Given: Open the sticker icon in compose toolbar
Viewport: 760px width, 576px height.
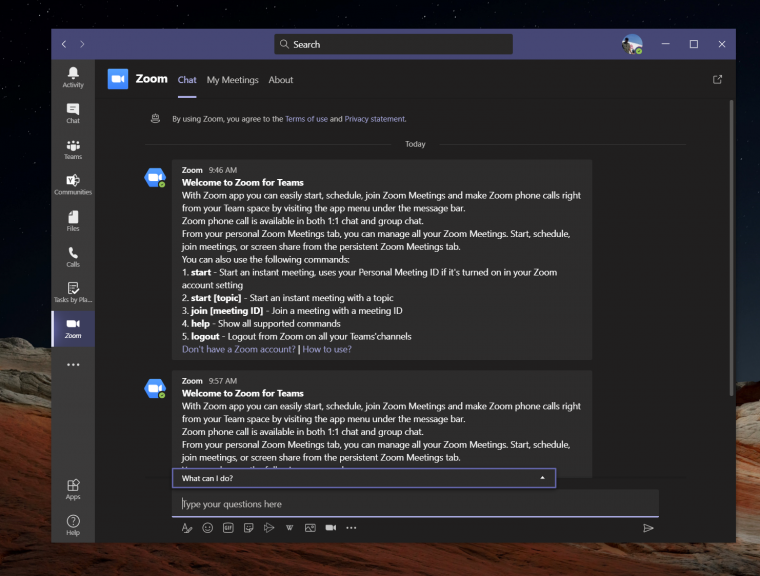Looking at the screenshot, I should pyautogui.click(x=249, y=528).
